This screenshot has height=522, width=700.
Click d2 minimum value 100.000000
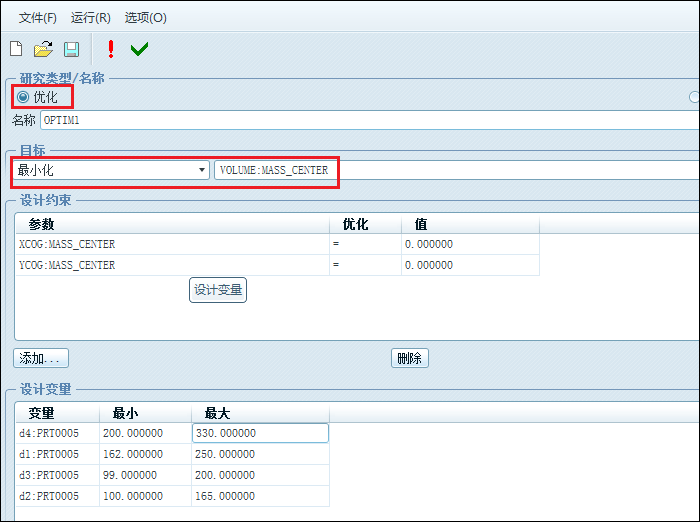[x=145, y=496]
